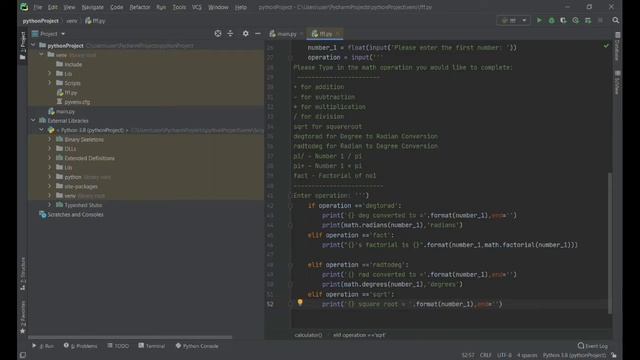Open the Run tool window
640x360 pixels.
[43, 346]
